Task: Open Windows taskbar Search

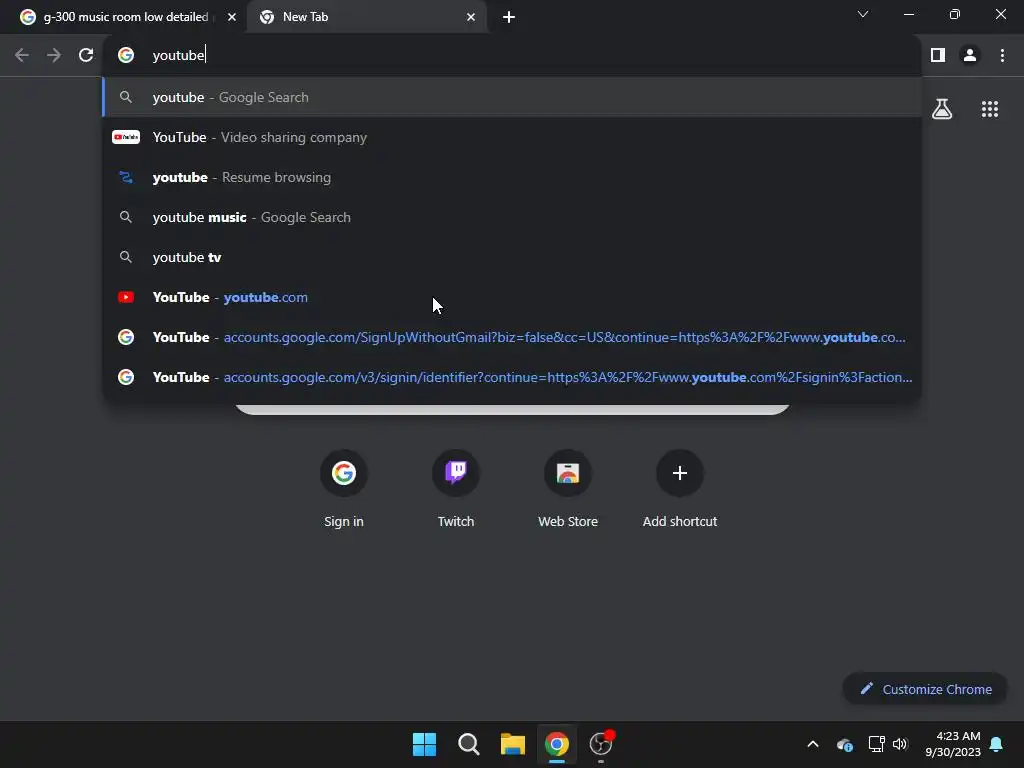Action: [469, 744]
